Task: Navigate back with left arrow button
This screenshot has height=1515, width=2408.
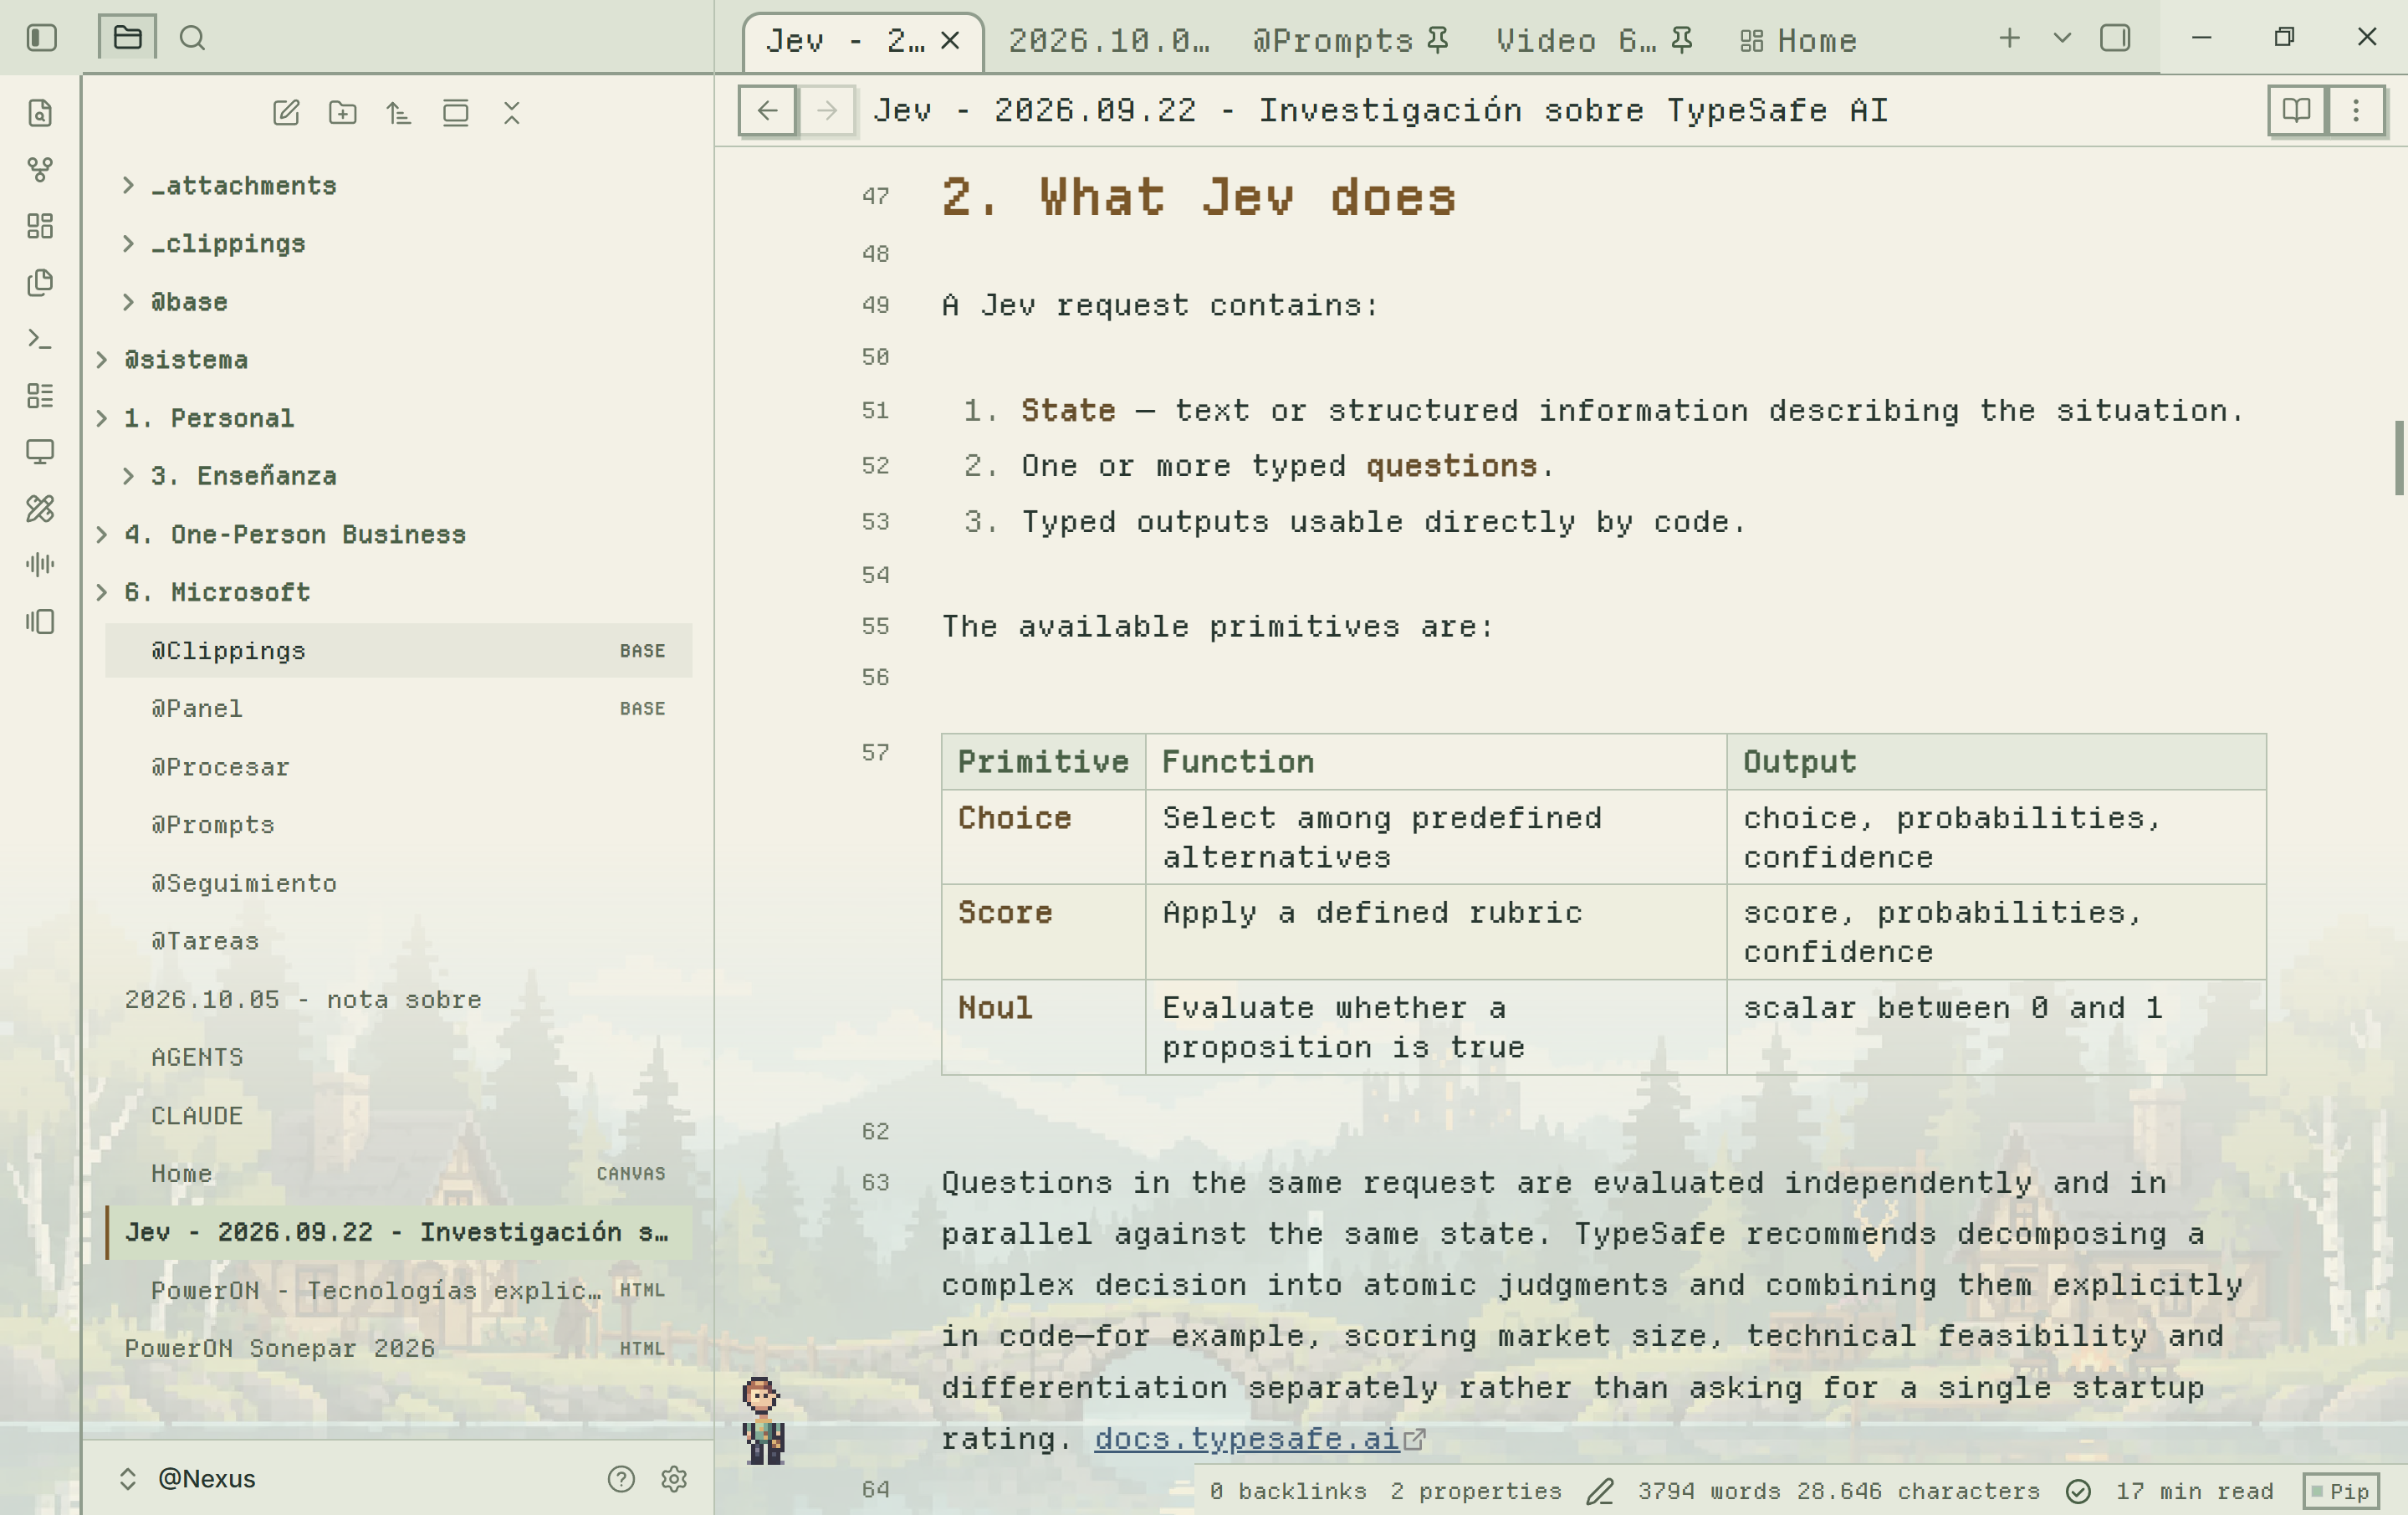Action: (x=767, y=110)
